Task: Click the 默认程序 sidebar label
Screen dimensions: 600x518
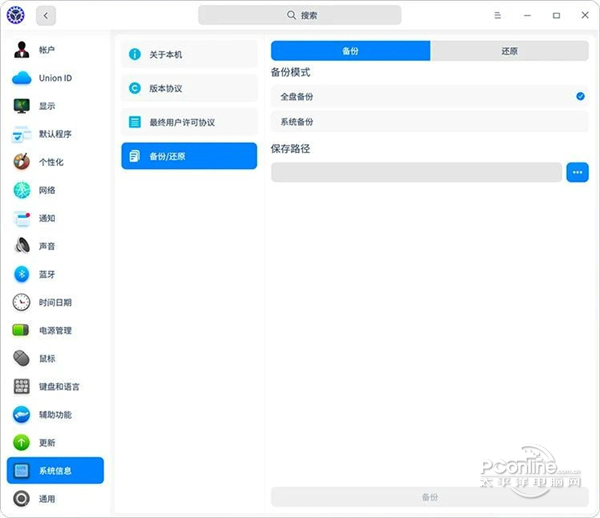Action: click(55, 134)
